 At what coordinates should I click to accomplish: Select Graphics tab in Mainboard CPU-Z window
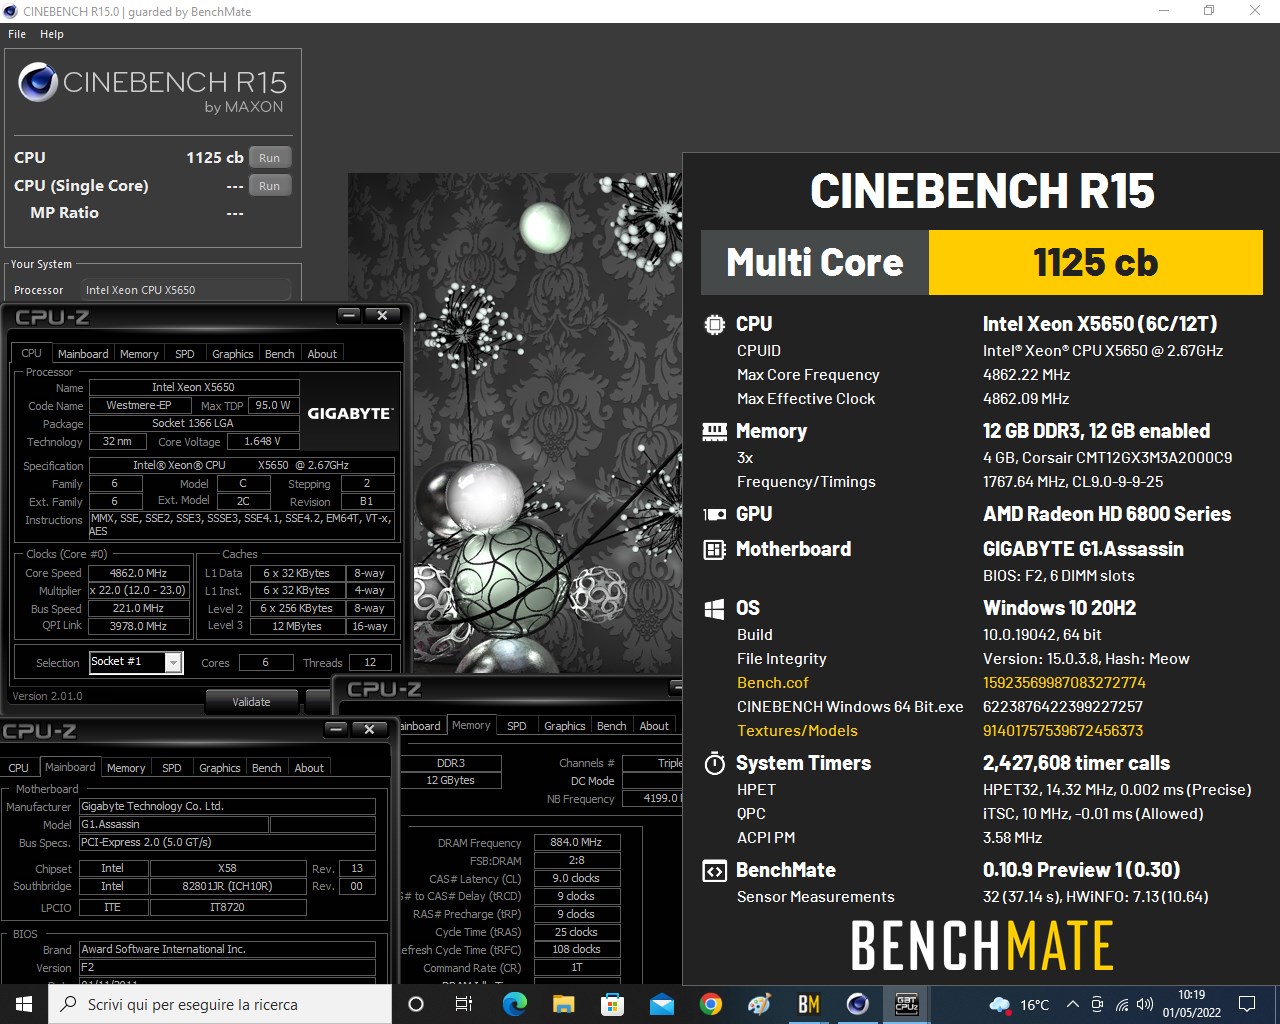click(220, 768)
